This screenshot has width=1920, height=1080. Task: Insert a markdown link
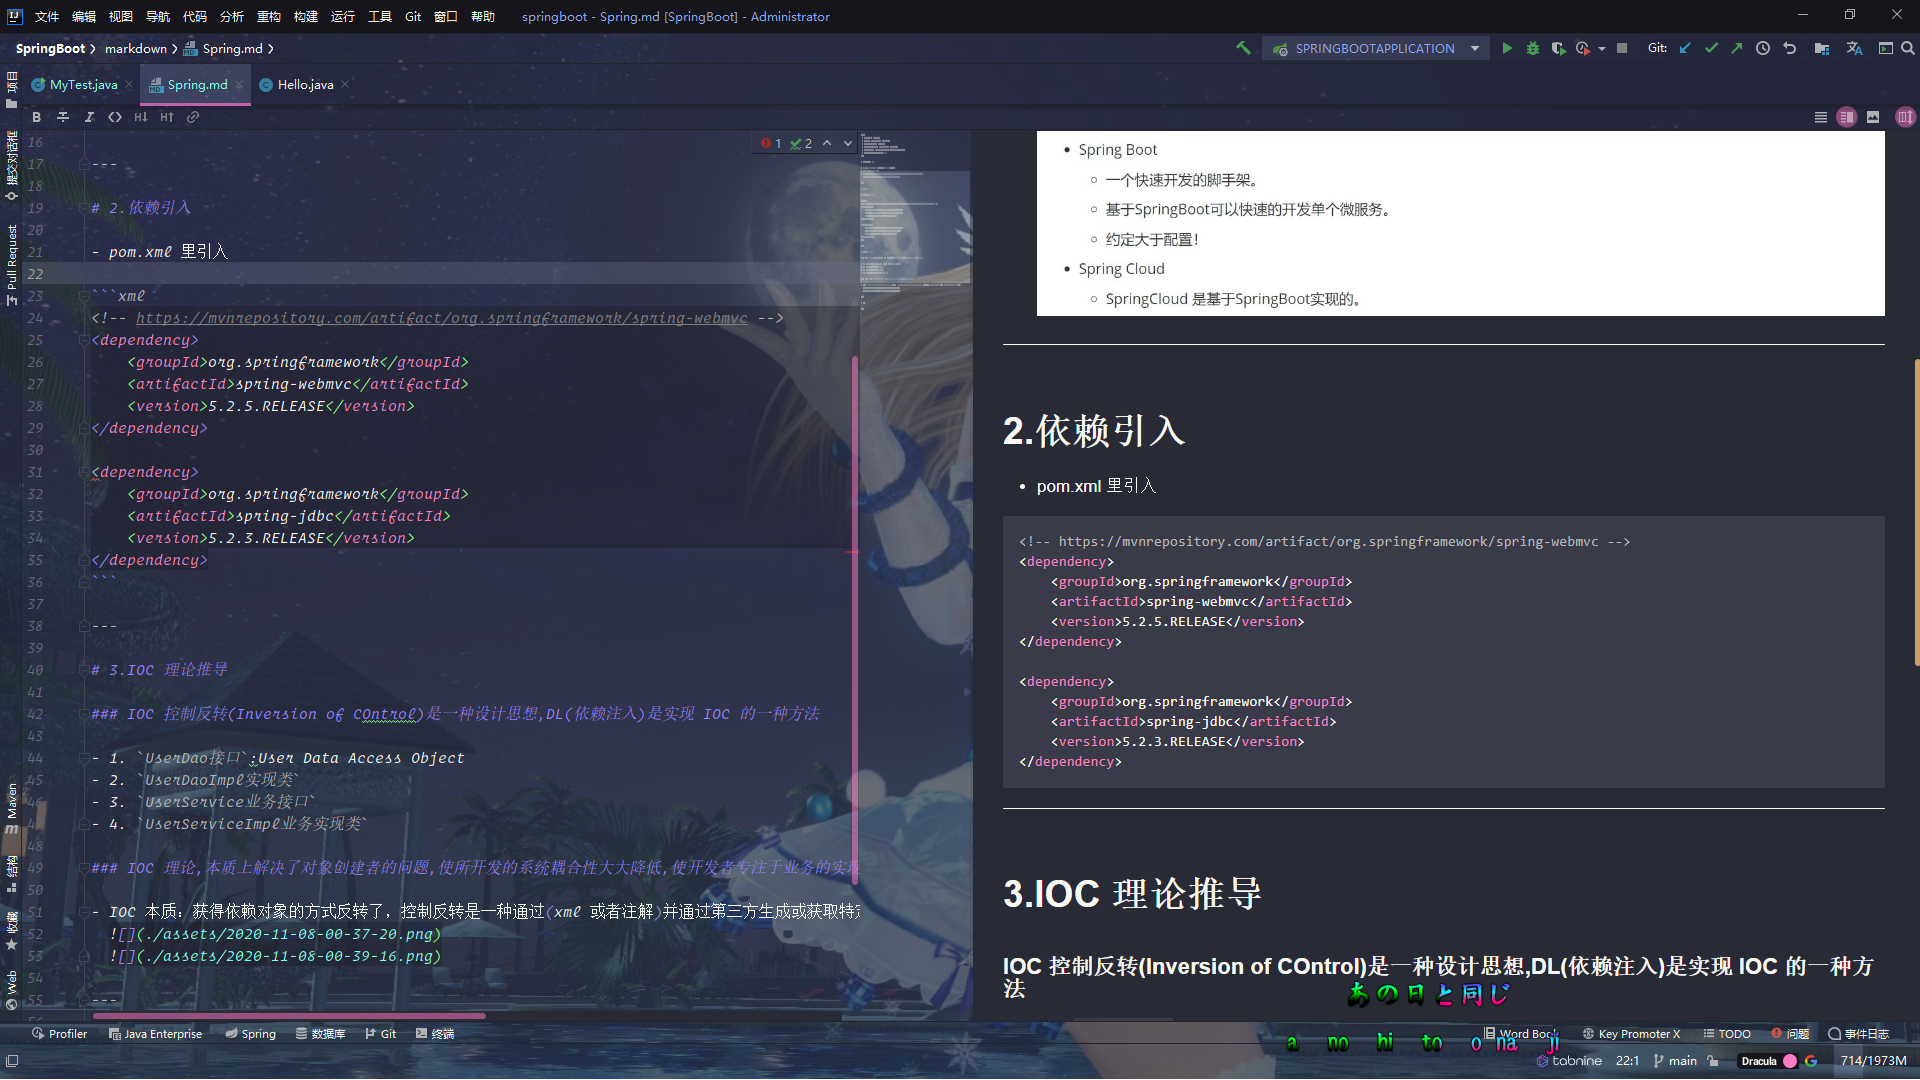(193, 117)
